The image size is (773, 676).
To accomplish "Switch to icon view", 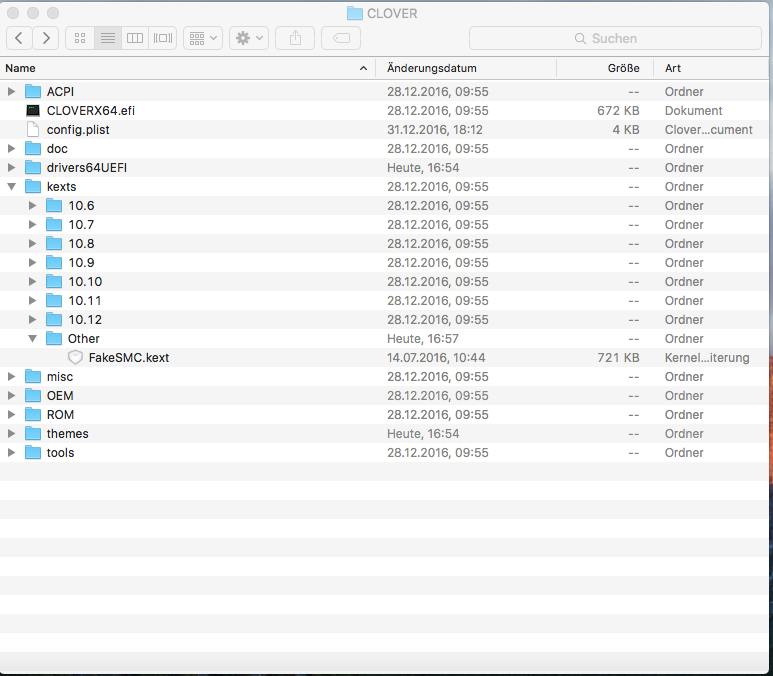I will click(80, 38).
